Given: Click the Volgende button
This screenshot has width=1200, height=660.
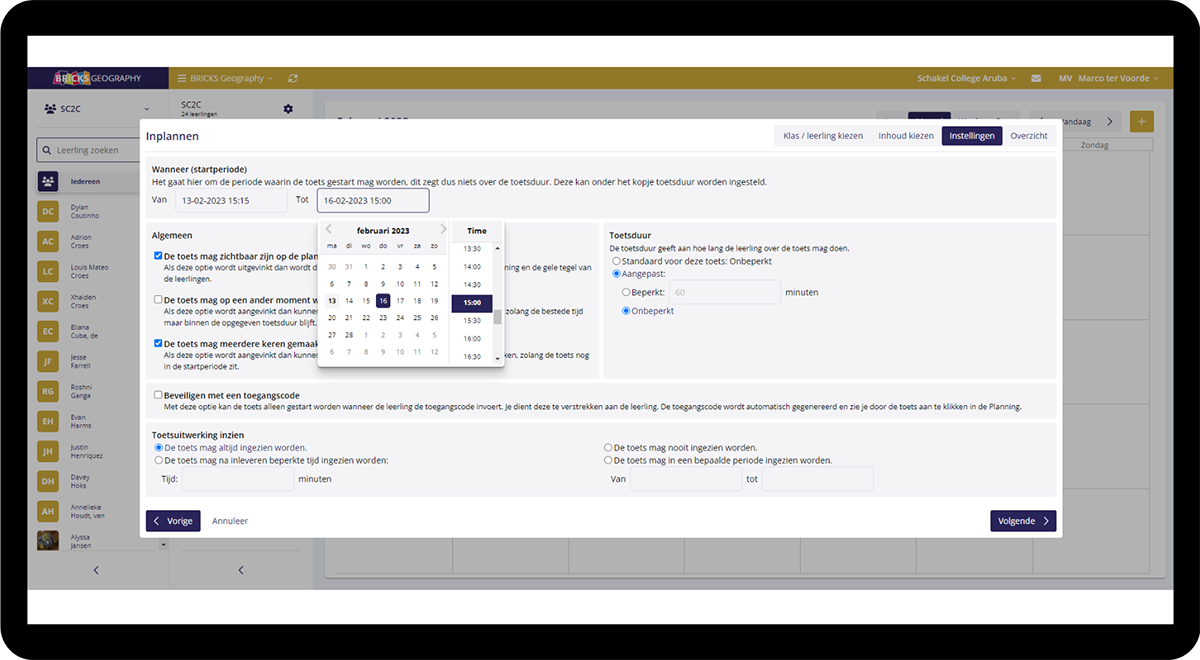Looking at the screenshot, I should [1022, 521].
